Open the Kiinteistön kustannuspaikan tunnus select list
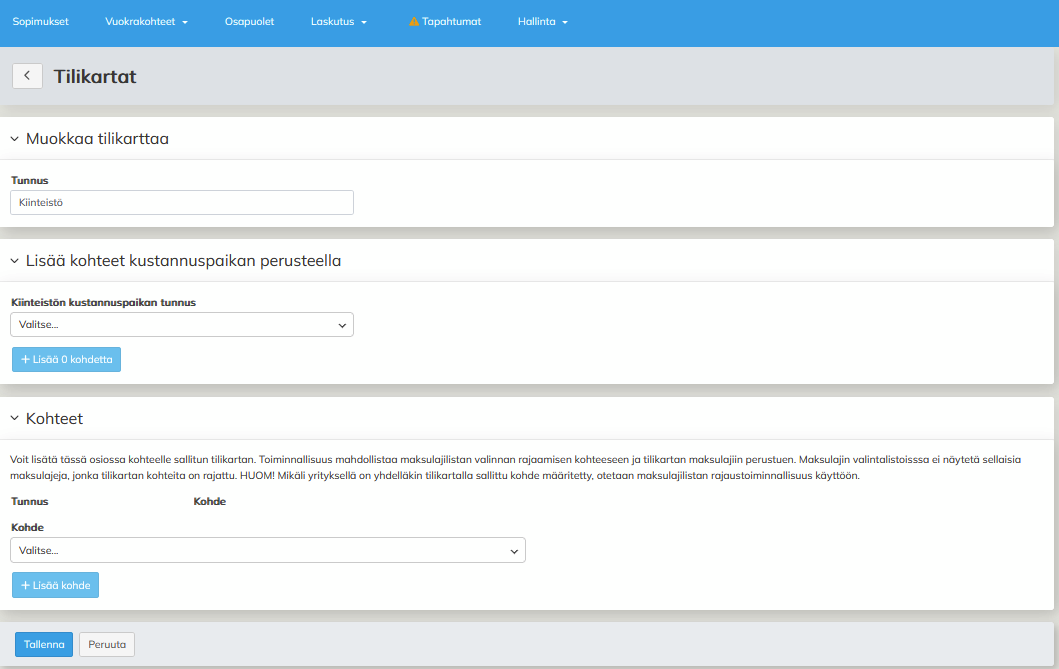 pyautogui.click(x=182, y=325)
